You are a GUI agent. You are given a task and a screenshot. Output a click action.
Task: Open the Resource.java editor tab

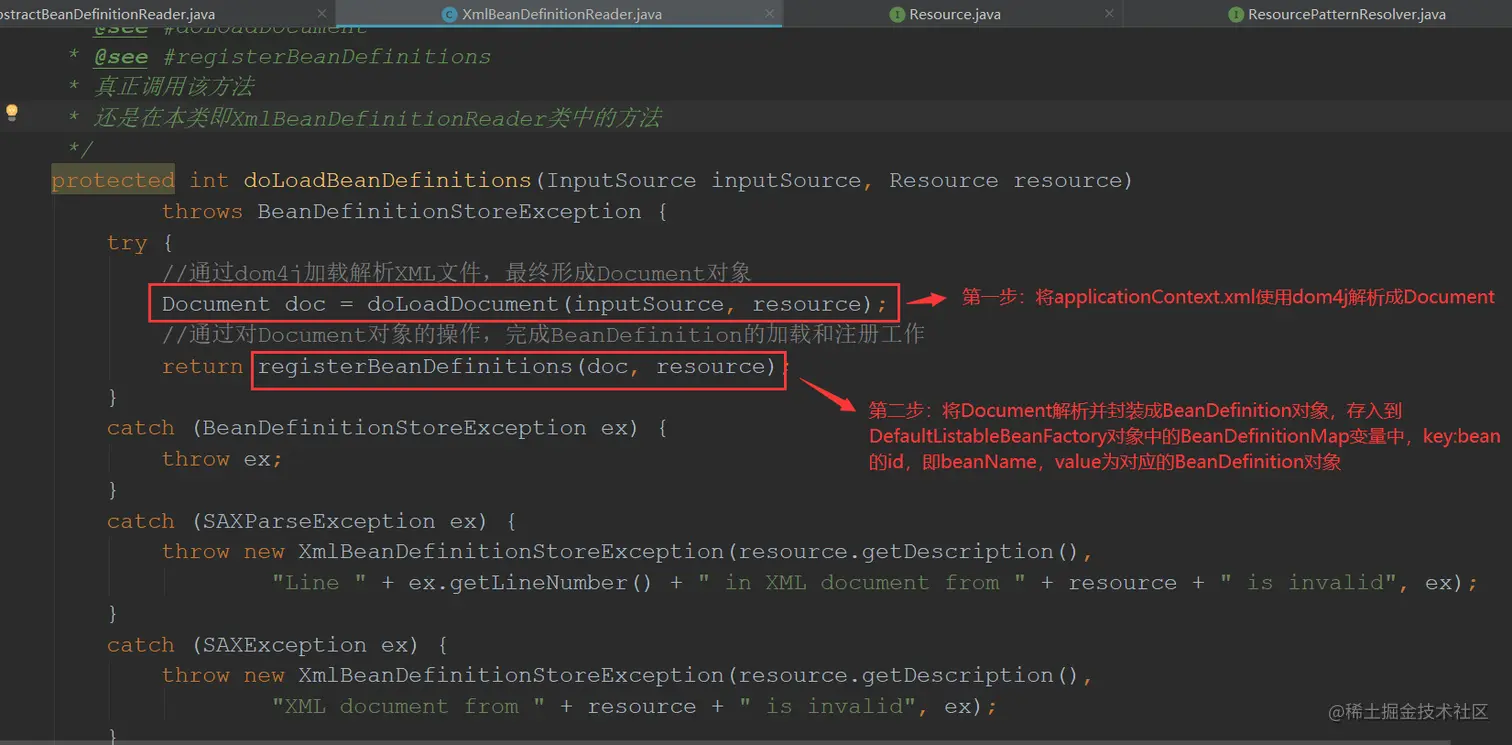pos(954,14)
